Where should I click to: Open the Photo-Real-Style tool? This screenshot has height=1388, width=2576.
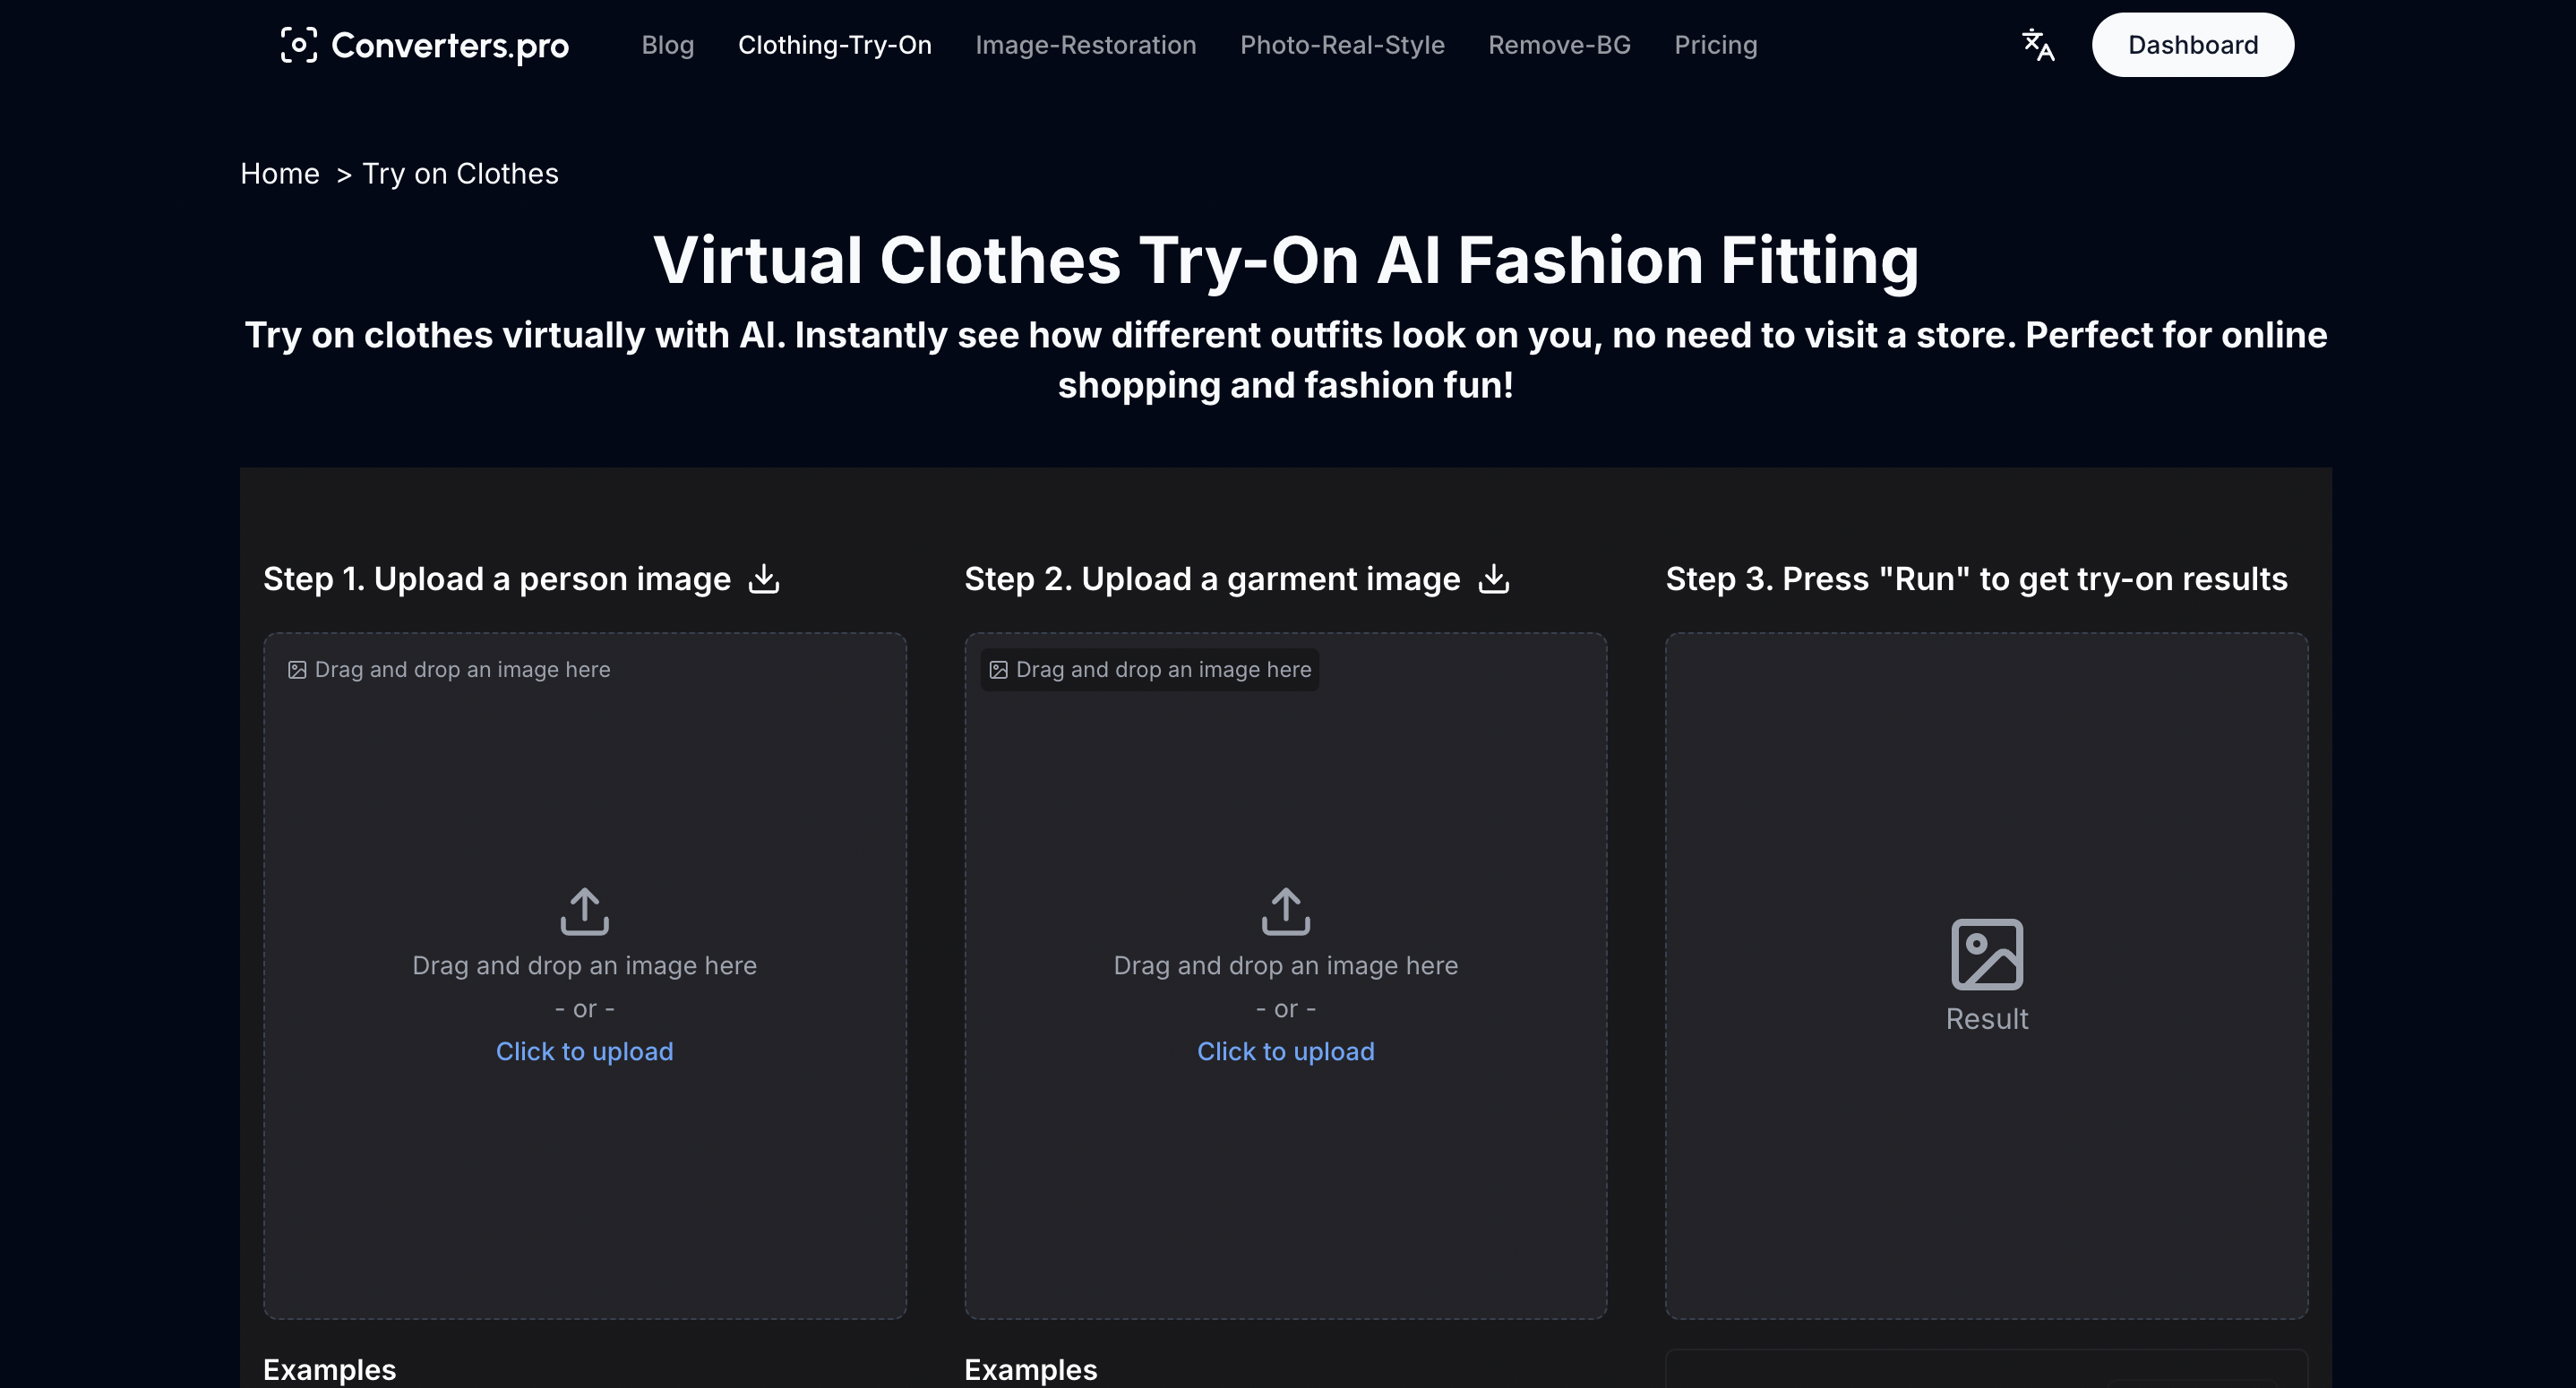pyautogui.click(x=1342, y=45)
